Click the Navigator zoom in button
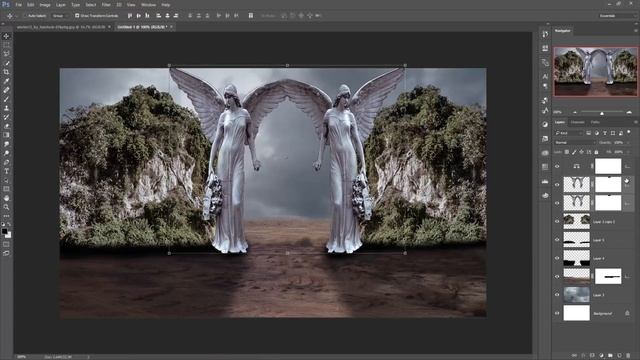The height and width of the screenshot is (360, 640). pos(629,112)
